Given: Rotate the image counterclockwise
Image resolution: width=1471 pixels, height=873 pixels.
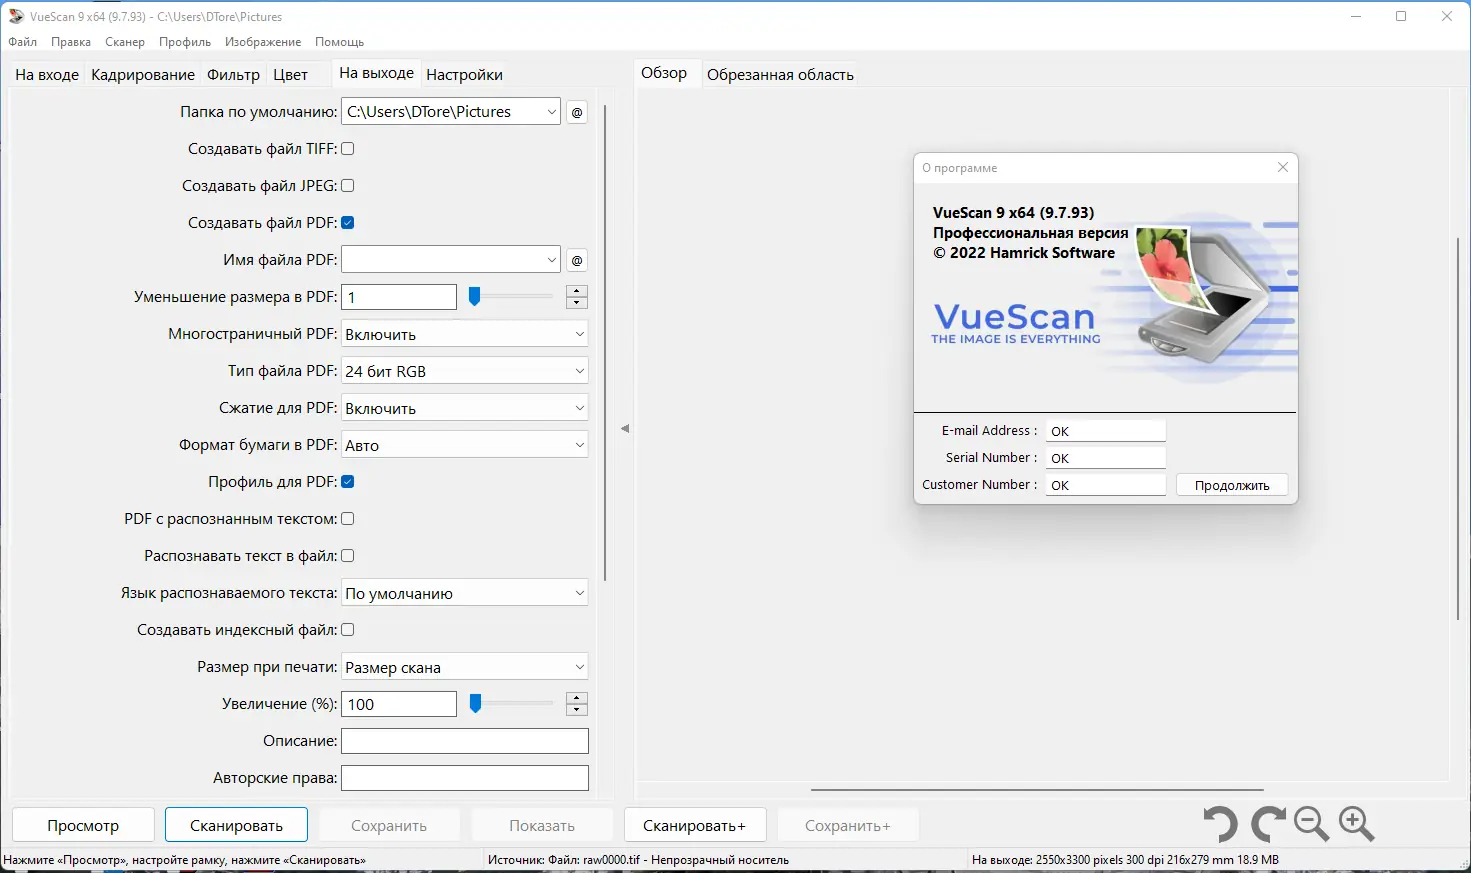Looking at the screenshot, I should pyautogui.click(x=1219, y=824).
